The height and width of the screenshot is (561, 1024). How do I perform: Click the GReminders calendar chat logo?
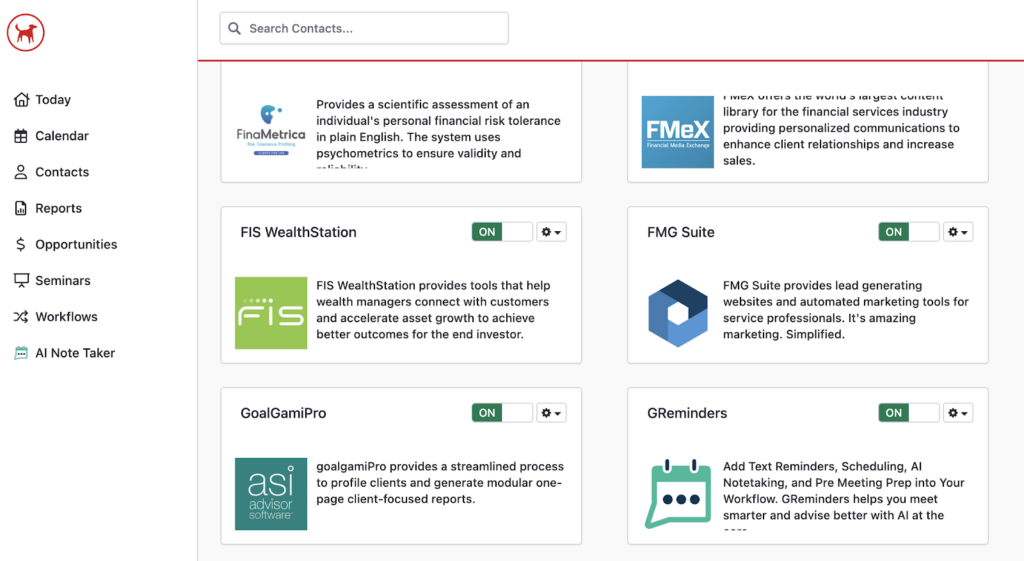point(677,494)
